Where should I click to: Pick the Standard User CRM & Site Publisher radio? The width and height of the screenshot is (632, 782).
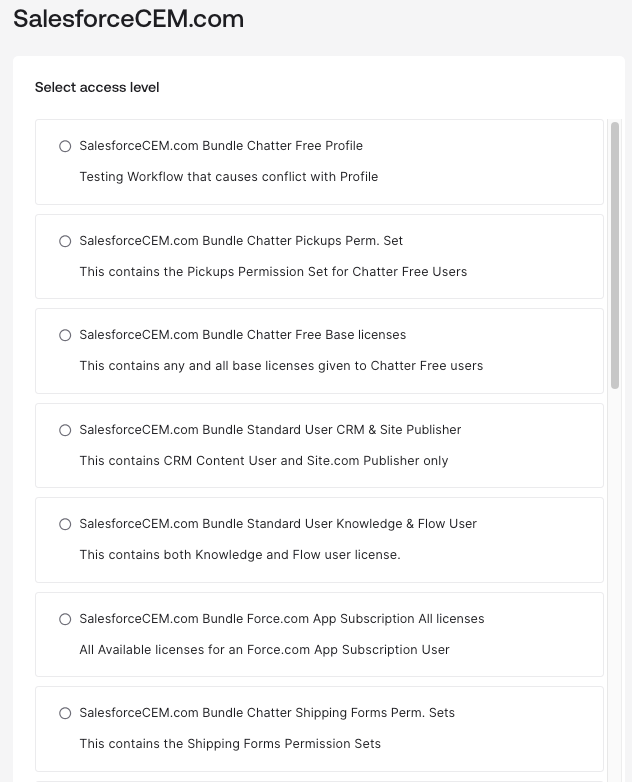coord(65,430)
